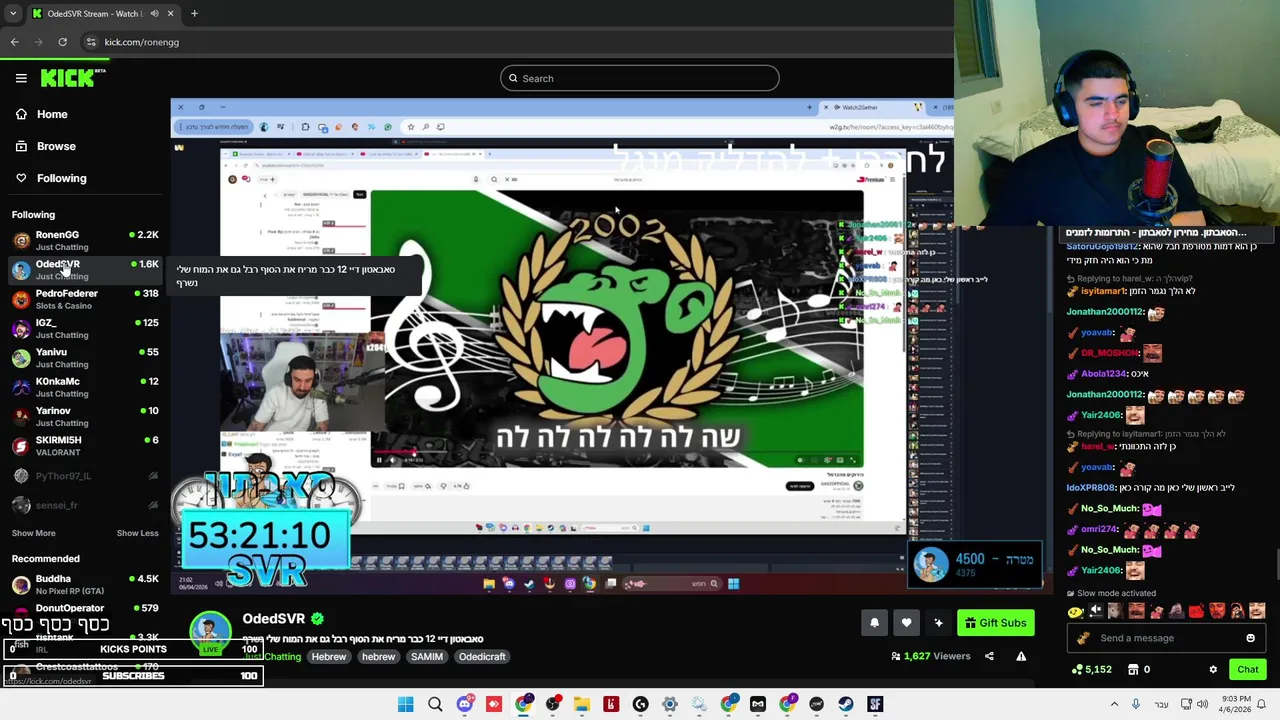Click chat username IdoXPR808
Viewport: 1280px width, 720px height.
(x=1090, y=487)
